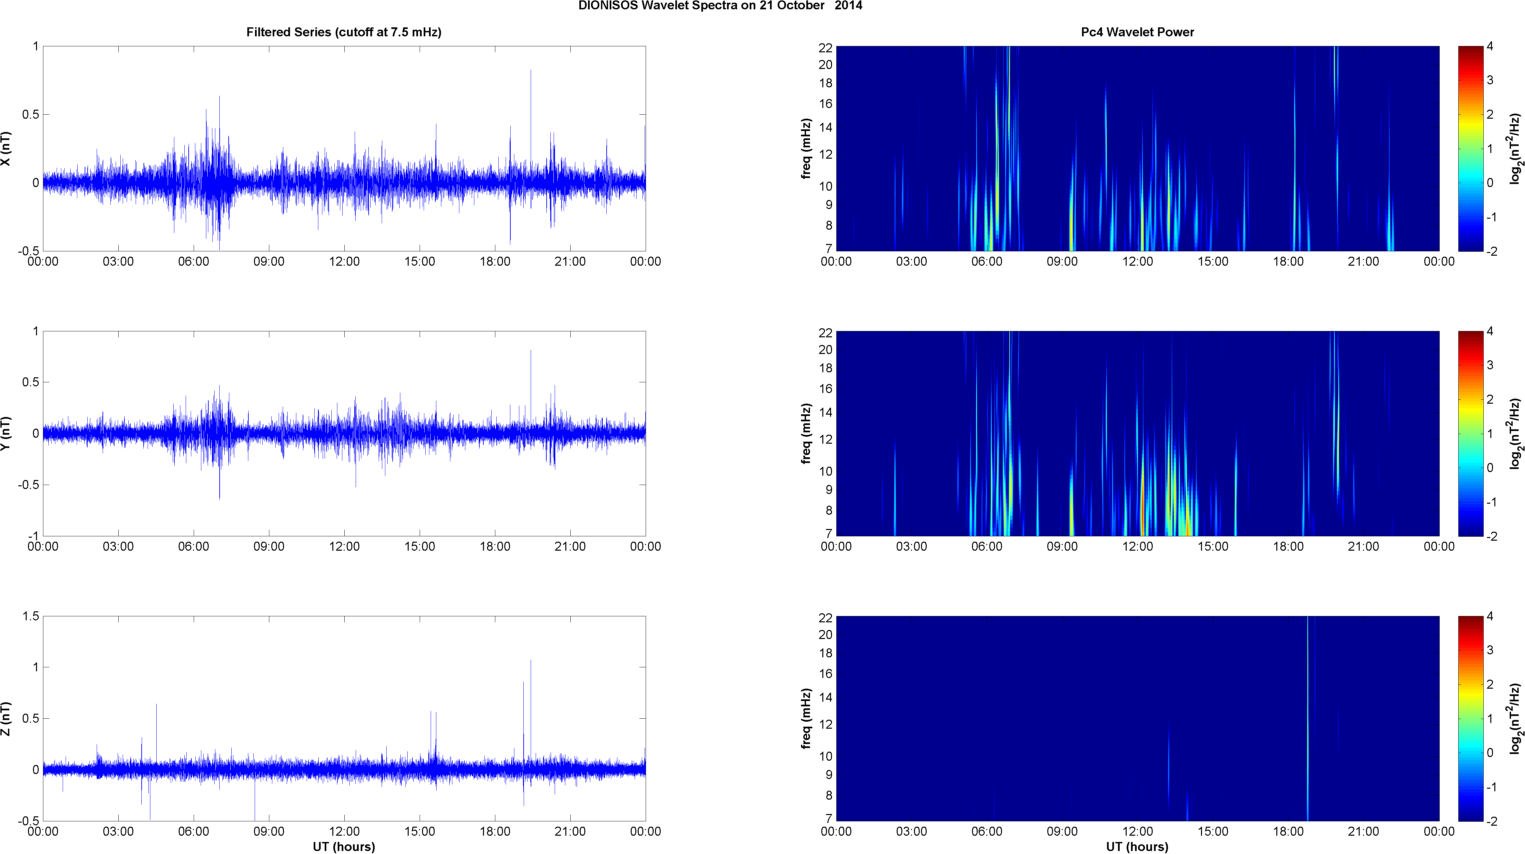Image resolution: width=1525 pixels, height=854 pixels.
Task: Click the 1.5 tick on the Z axis
Action: tap(30, 617)
